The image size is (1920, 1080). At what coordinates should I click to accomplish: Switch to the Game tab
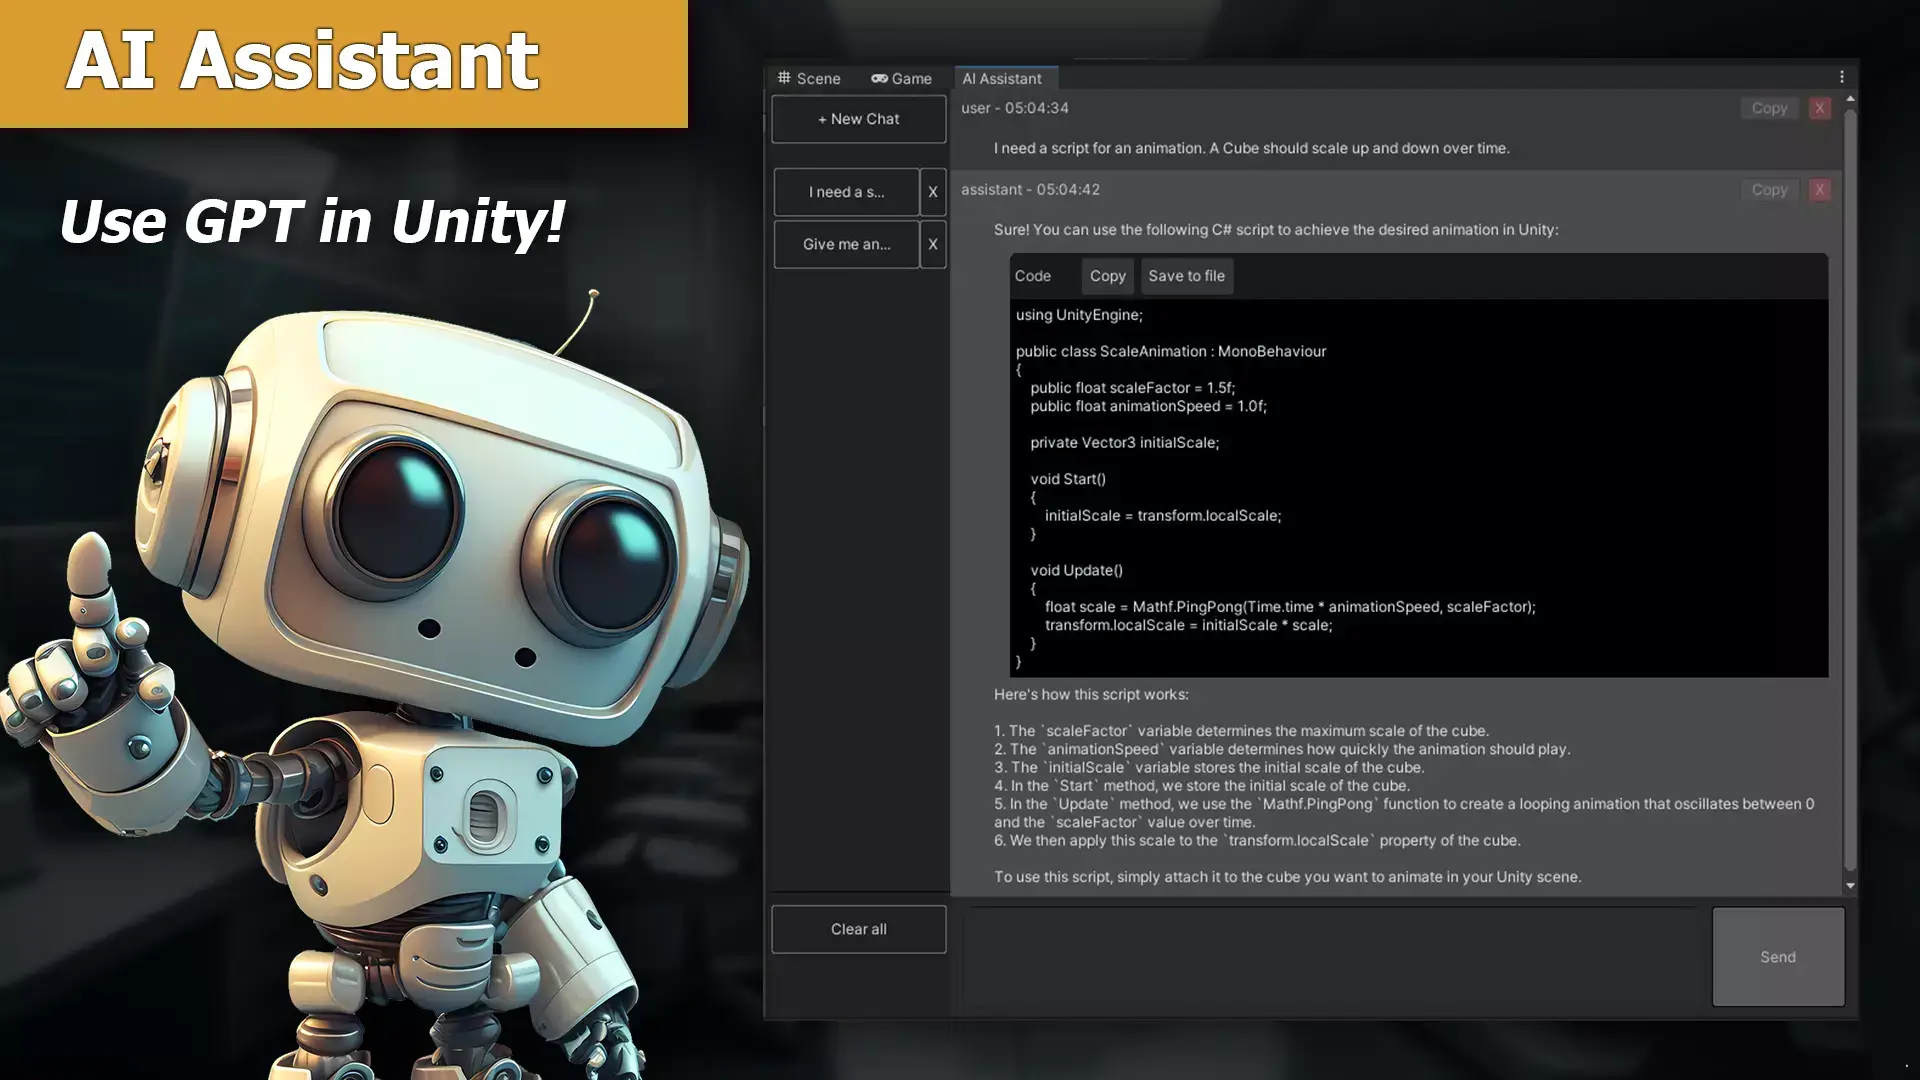(x=901, y=78)
